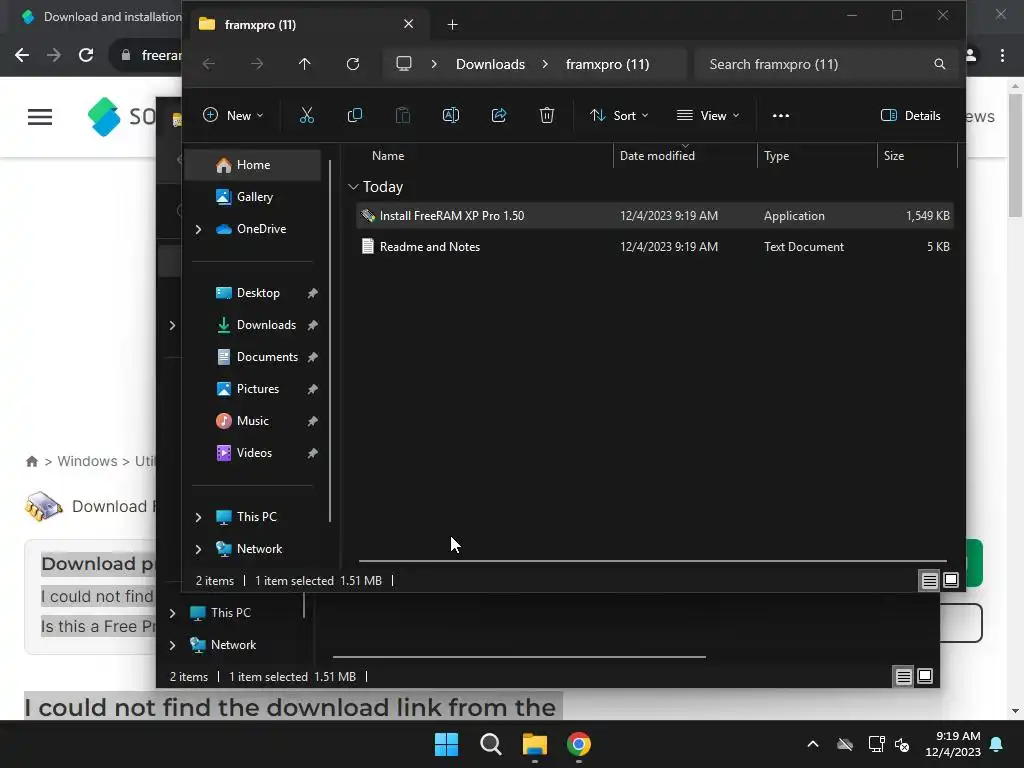Click the muted volume tray icon
Screen dimensions: 1024x768
[x=902, y=744]
